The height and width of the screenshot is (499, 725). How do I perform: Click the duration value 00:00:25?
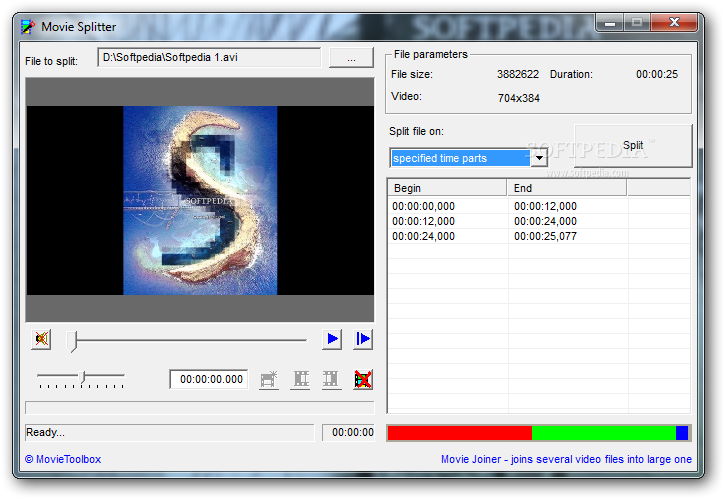[657, 74]
